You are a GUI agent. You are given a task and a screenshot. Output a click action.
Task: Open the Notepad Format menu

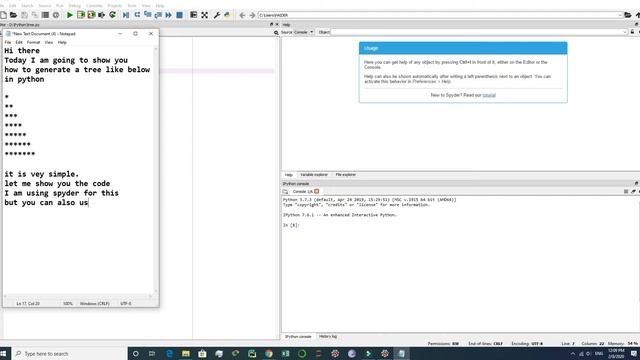coord(33,42)
